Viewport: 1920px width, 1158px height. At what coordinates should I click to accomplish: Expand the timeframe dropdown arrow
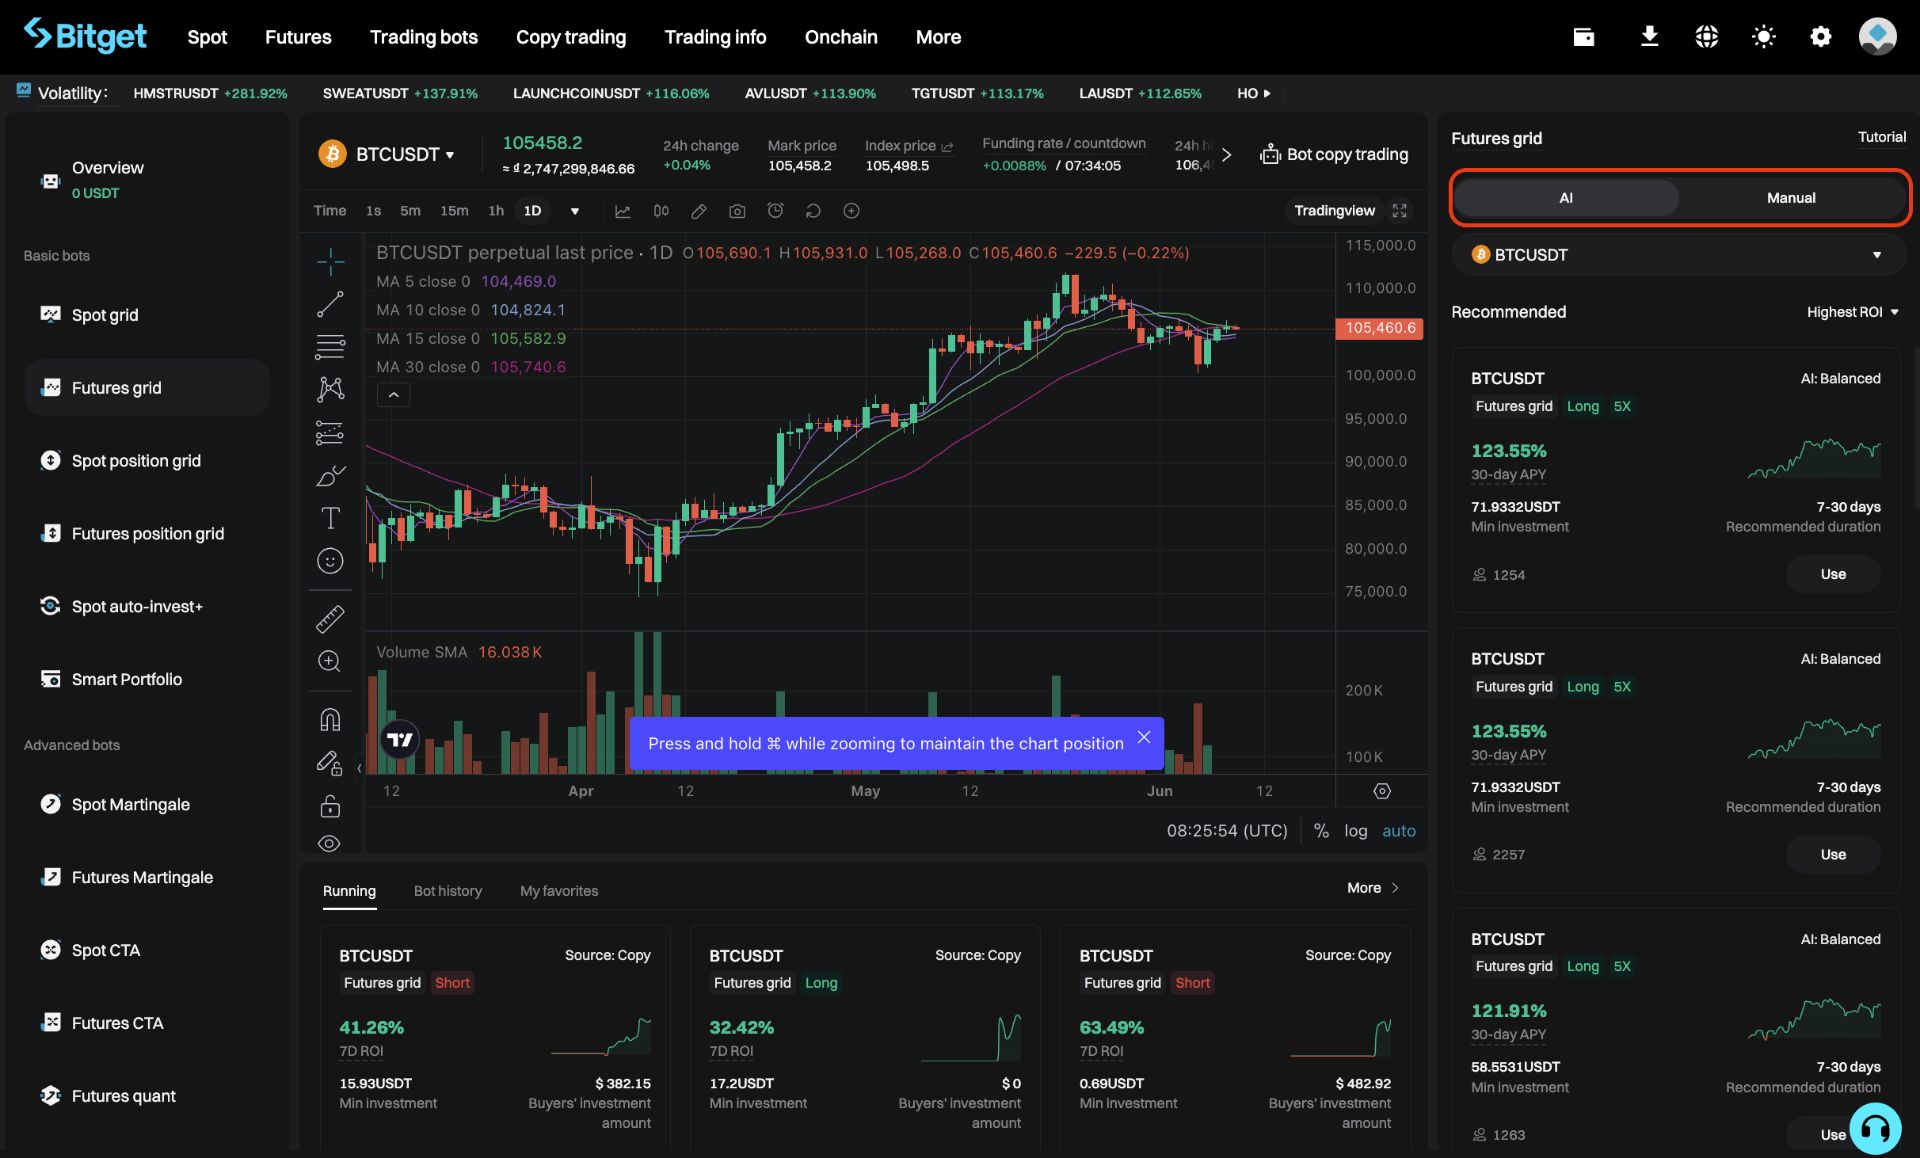[575, 211]
